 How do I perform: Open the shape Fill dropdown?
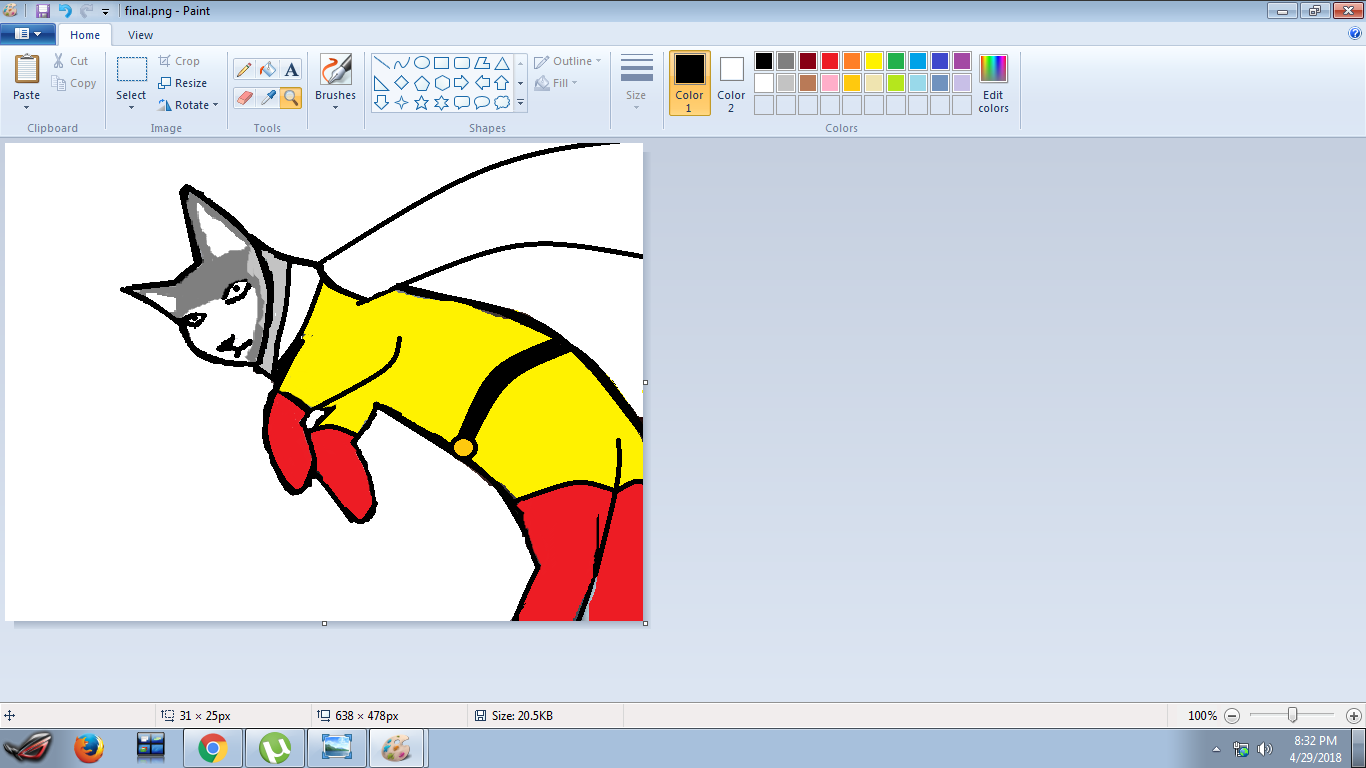point(556,83)
